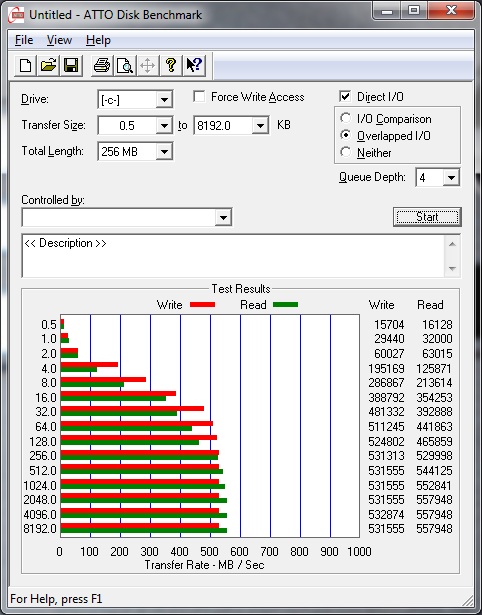482x615 pixels.
Task: Open the View menu
Action: 59,40
